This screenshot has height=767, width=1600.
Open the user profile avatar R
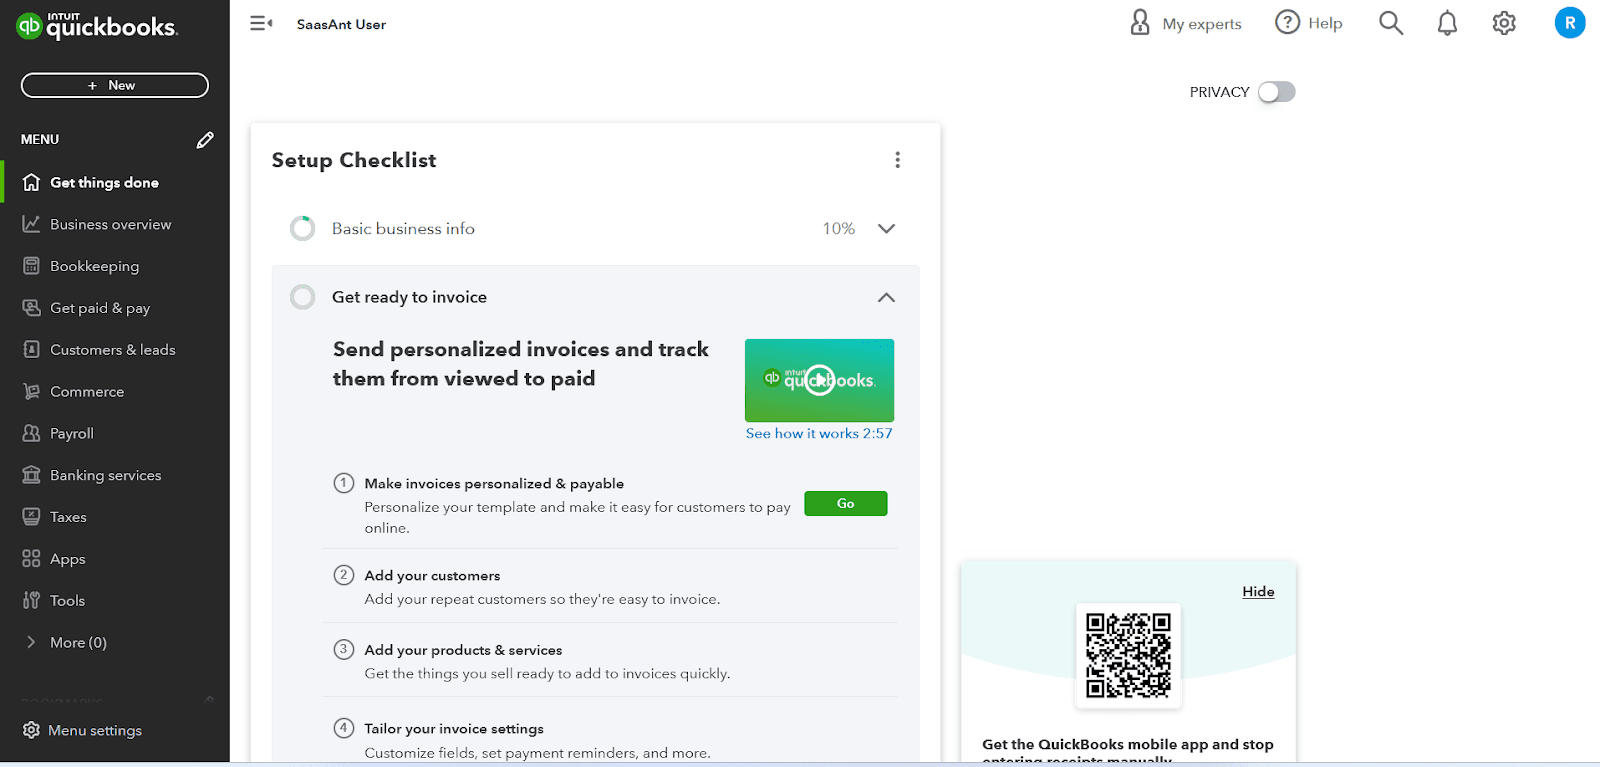pos(1570,23)
